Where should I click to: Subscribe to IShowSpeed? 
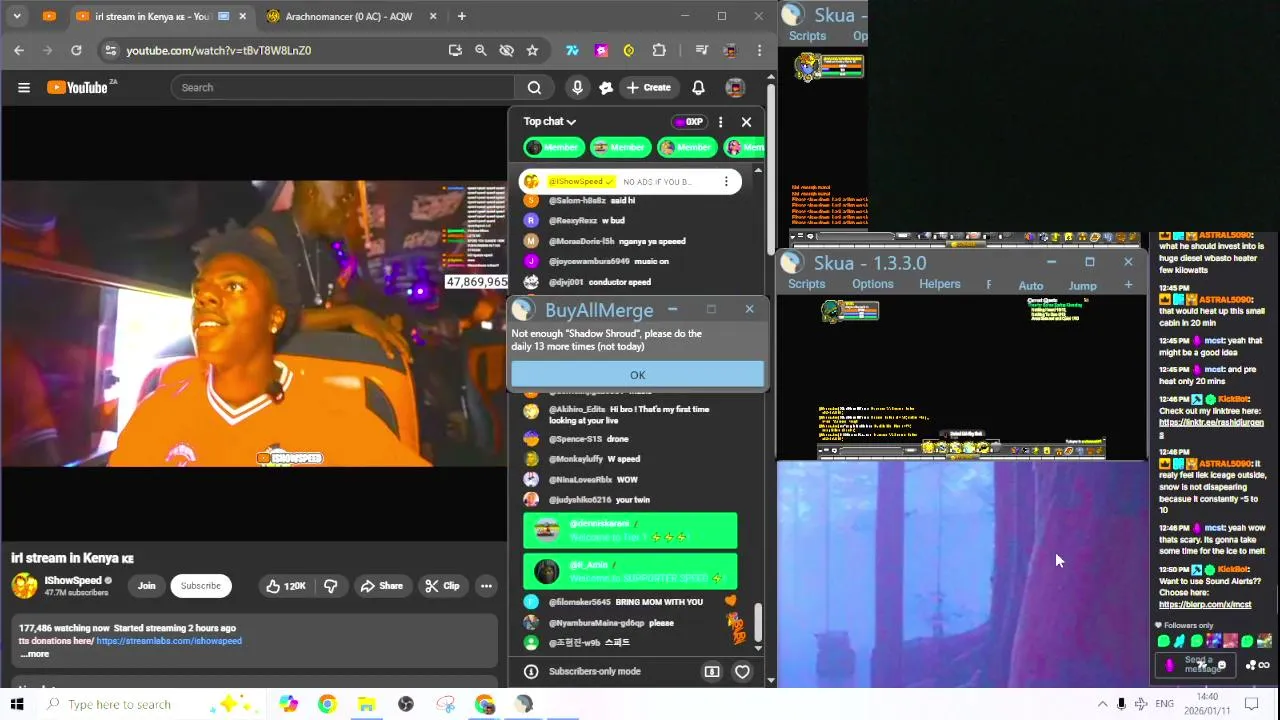(201, 586)
